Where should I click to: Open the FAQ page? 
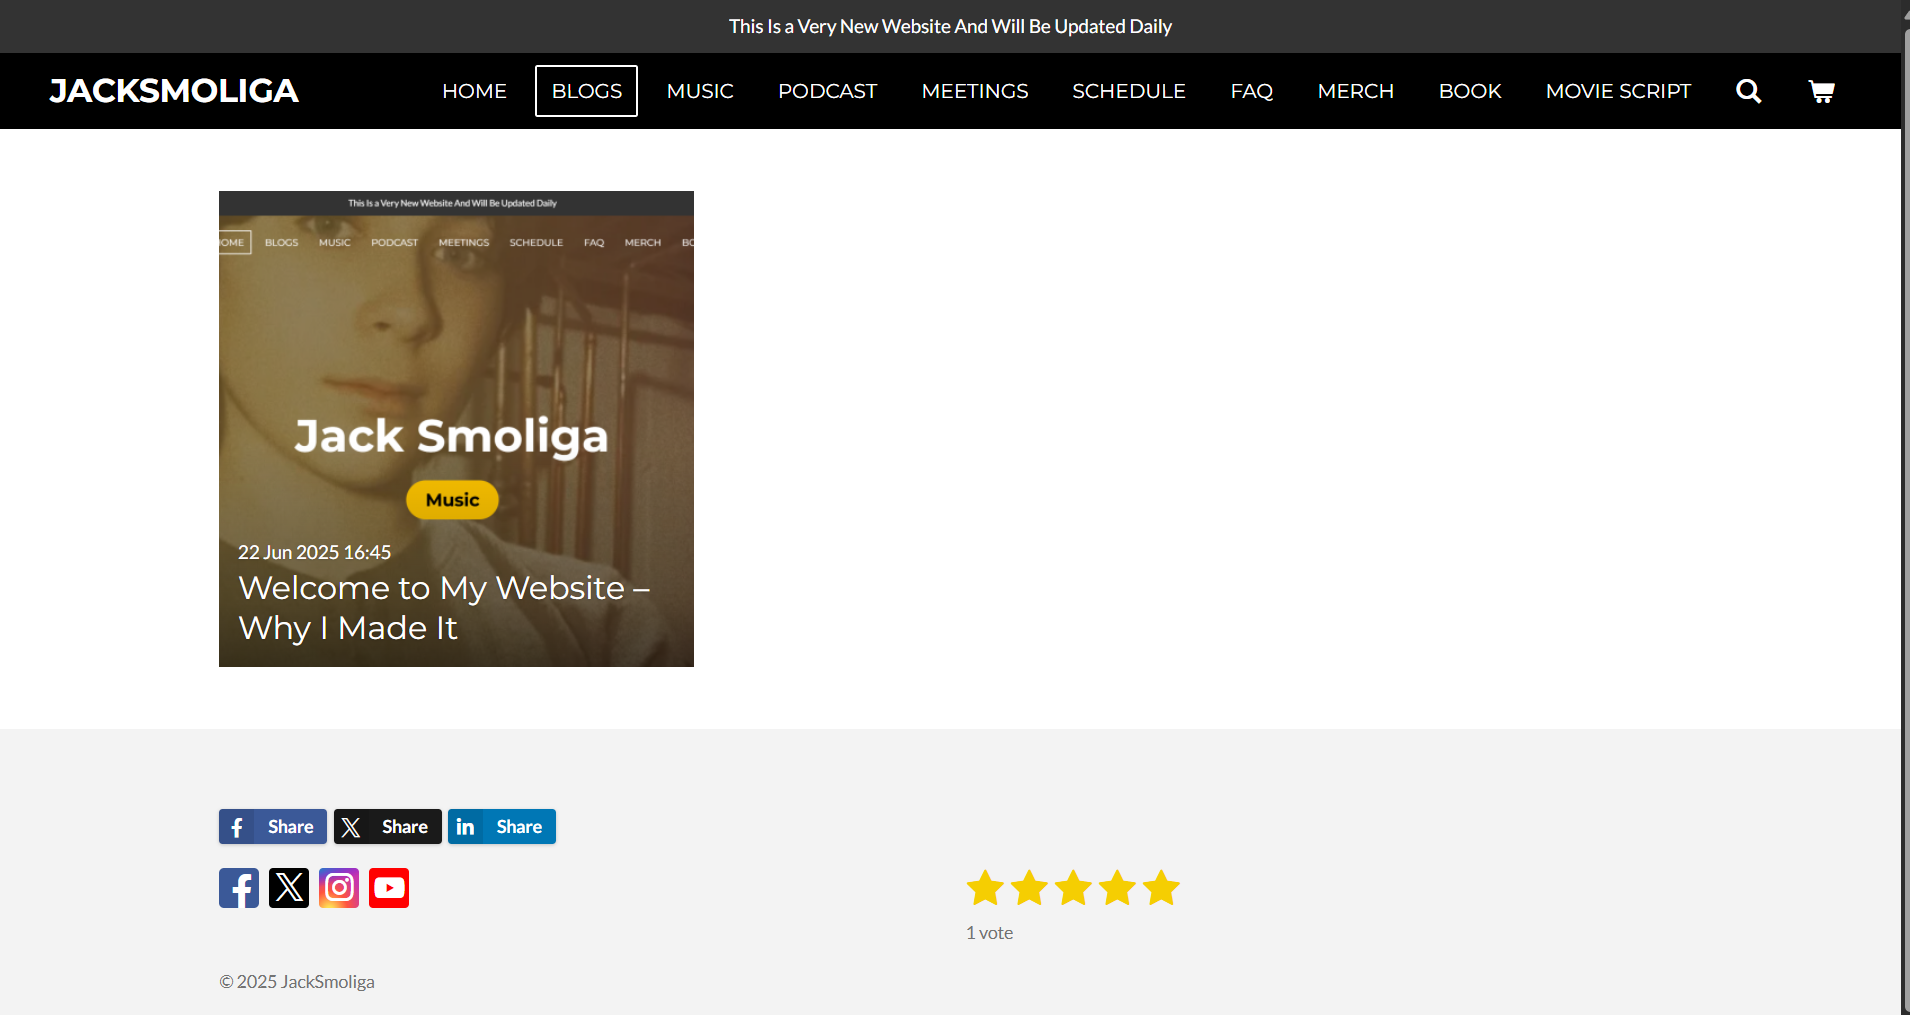pos(1252,91)
